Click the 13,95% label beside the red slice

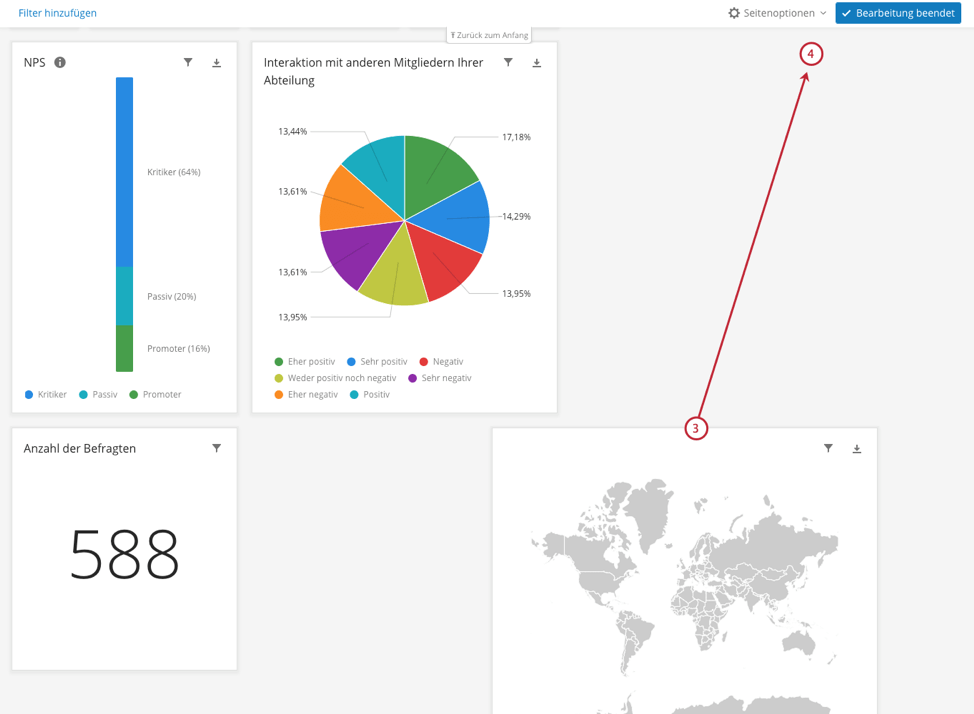516,293
